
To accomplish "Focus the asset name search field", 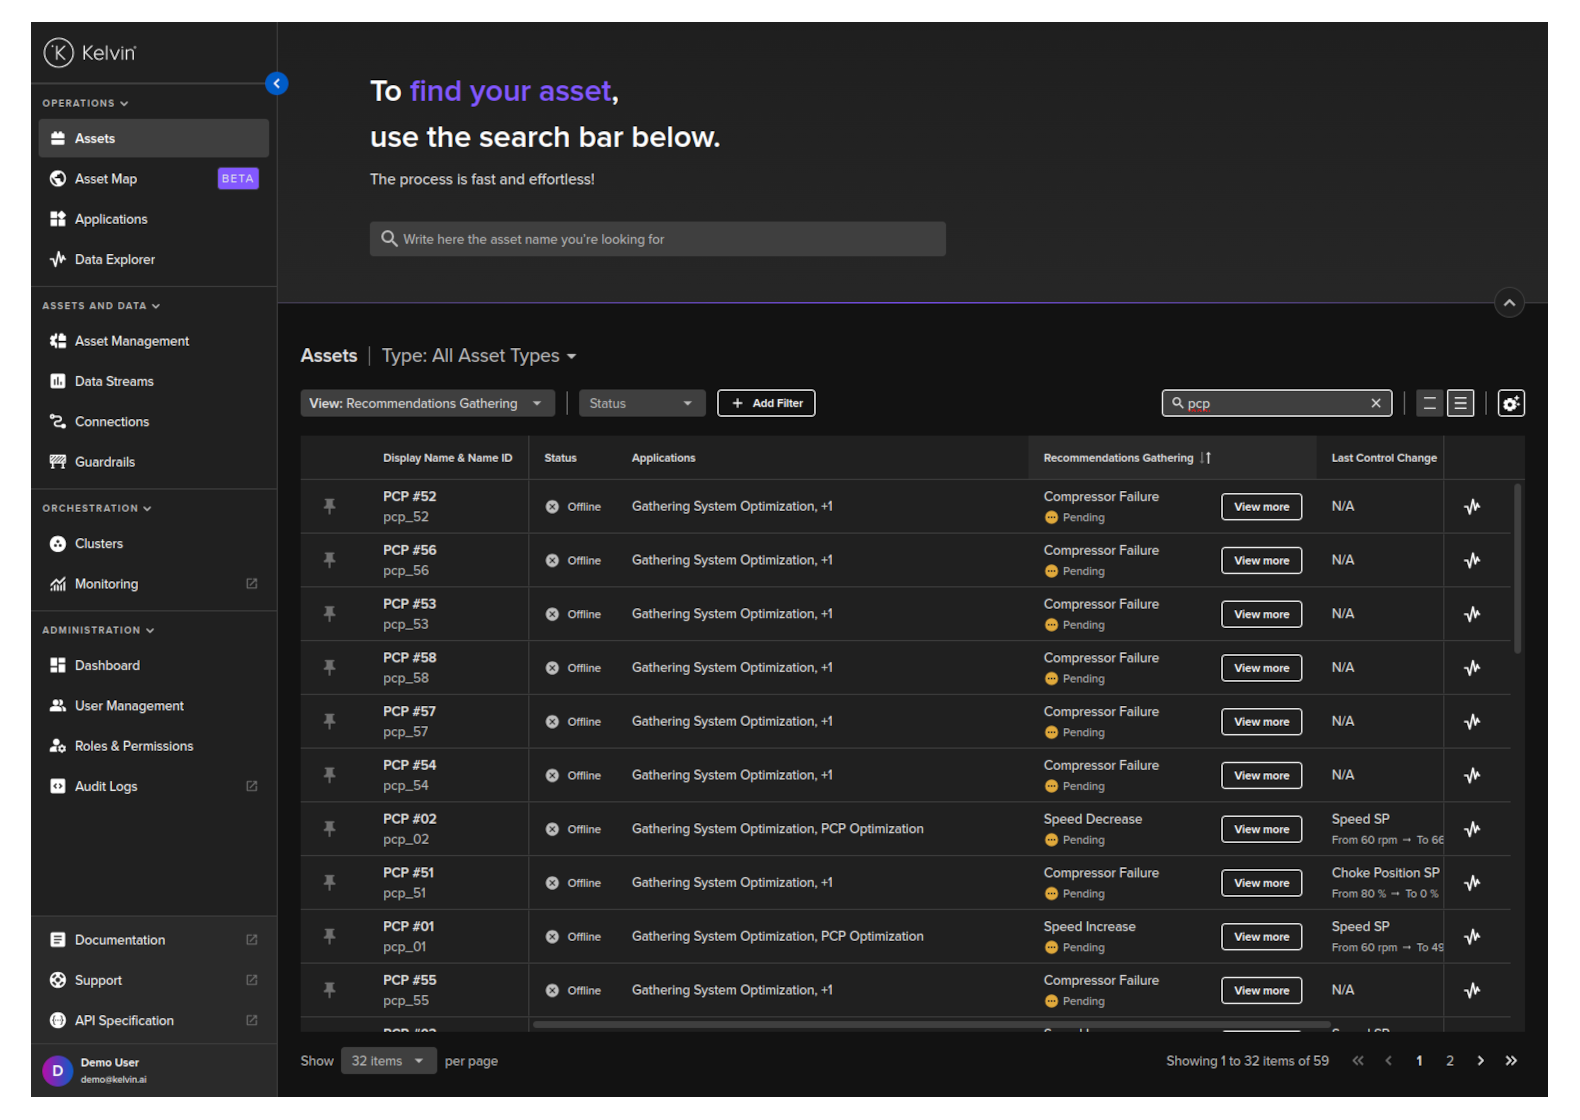I will pyautogui.click(x=658, y=240).
